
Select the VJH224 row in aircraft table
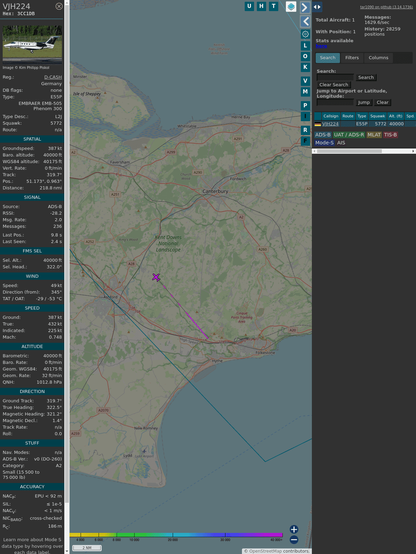point(365,124)
